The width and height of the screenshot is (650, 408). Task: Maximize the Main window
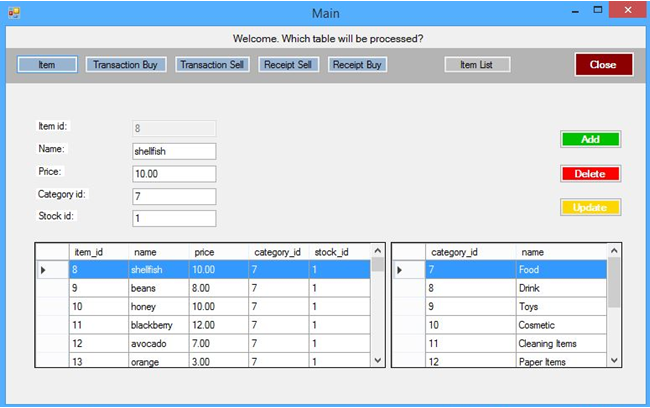click(598, 10)
